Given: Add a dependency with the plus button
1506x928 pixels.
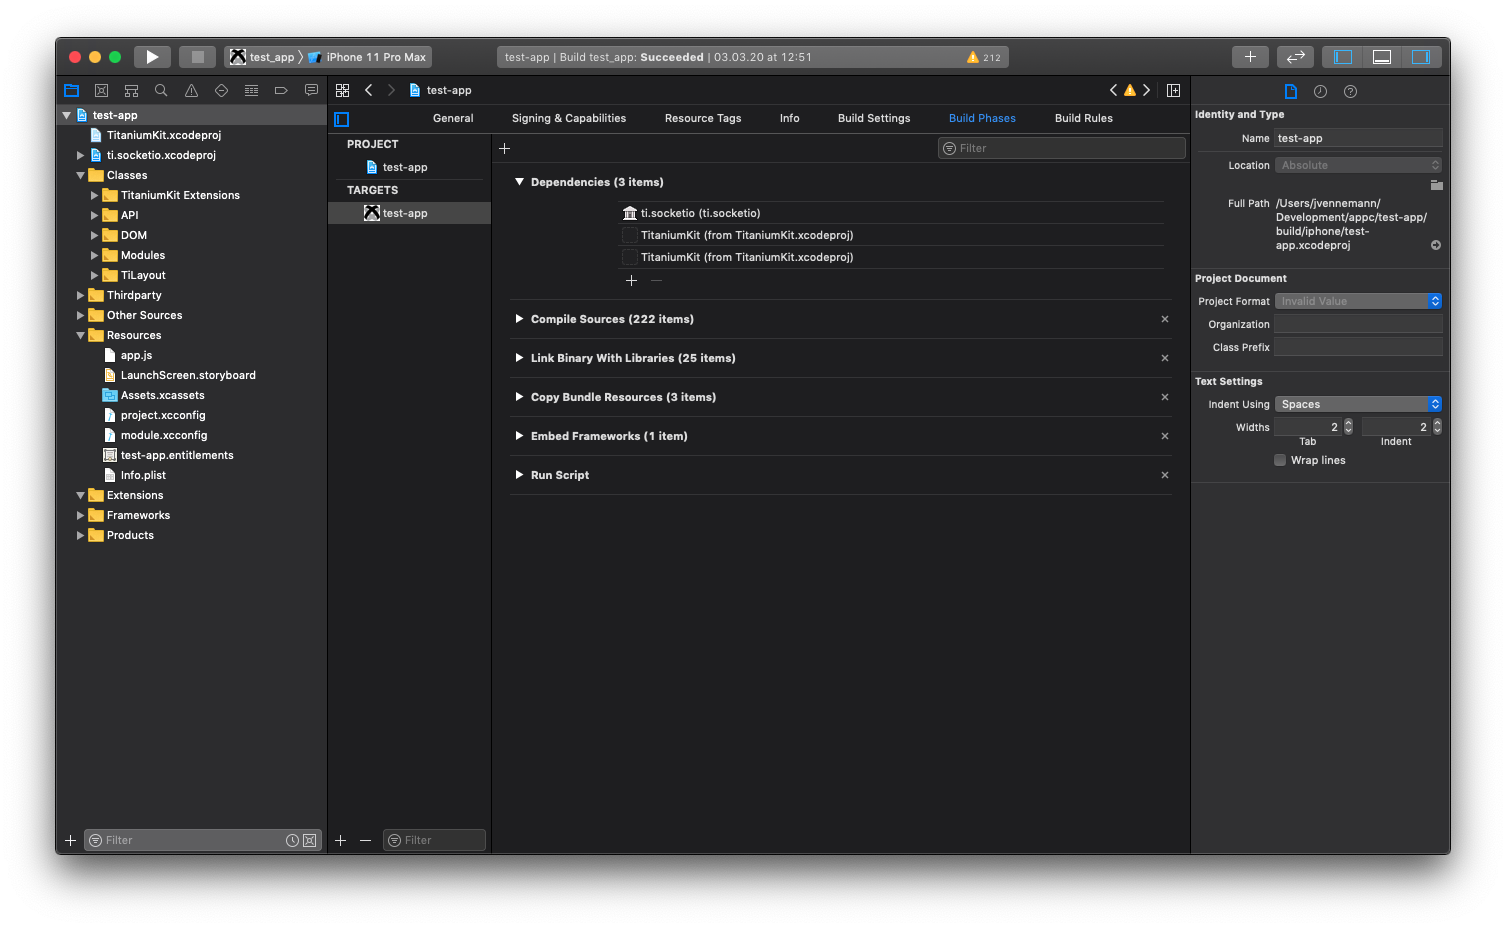Looking at the screenshot, I should tap(631, 281).
